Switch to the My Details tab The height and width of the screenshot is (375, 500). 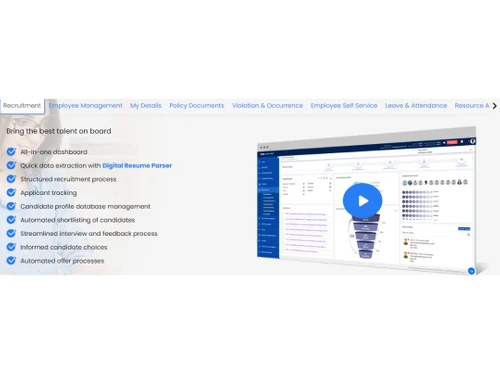pyautogui.click(x=146, y=106)
